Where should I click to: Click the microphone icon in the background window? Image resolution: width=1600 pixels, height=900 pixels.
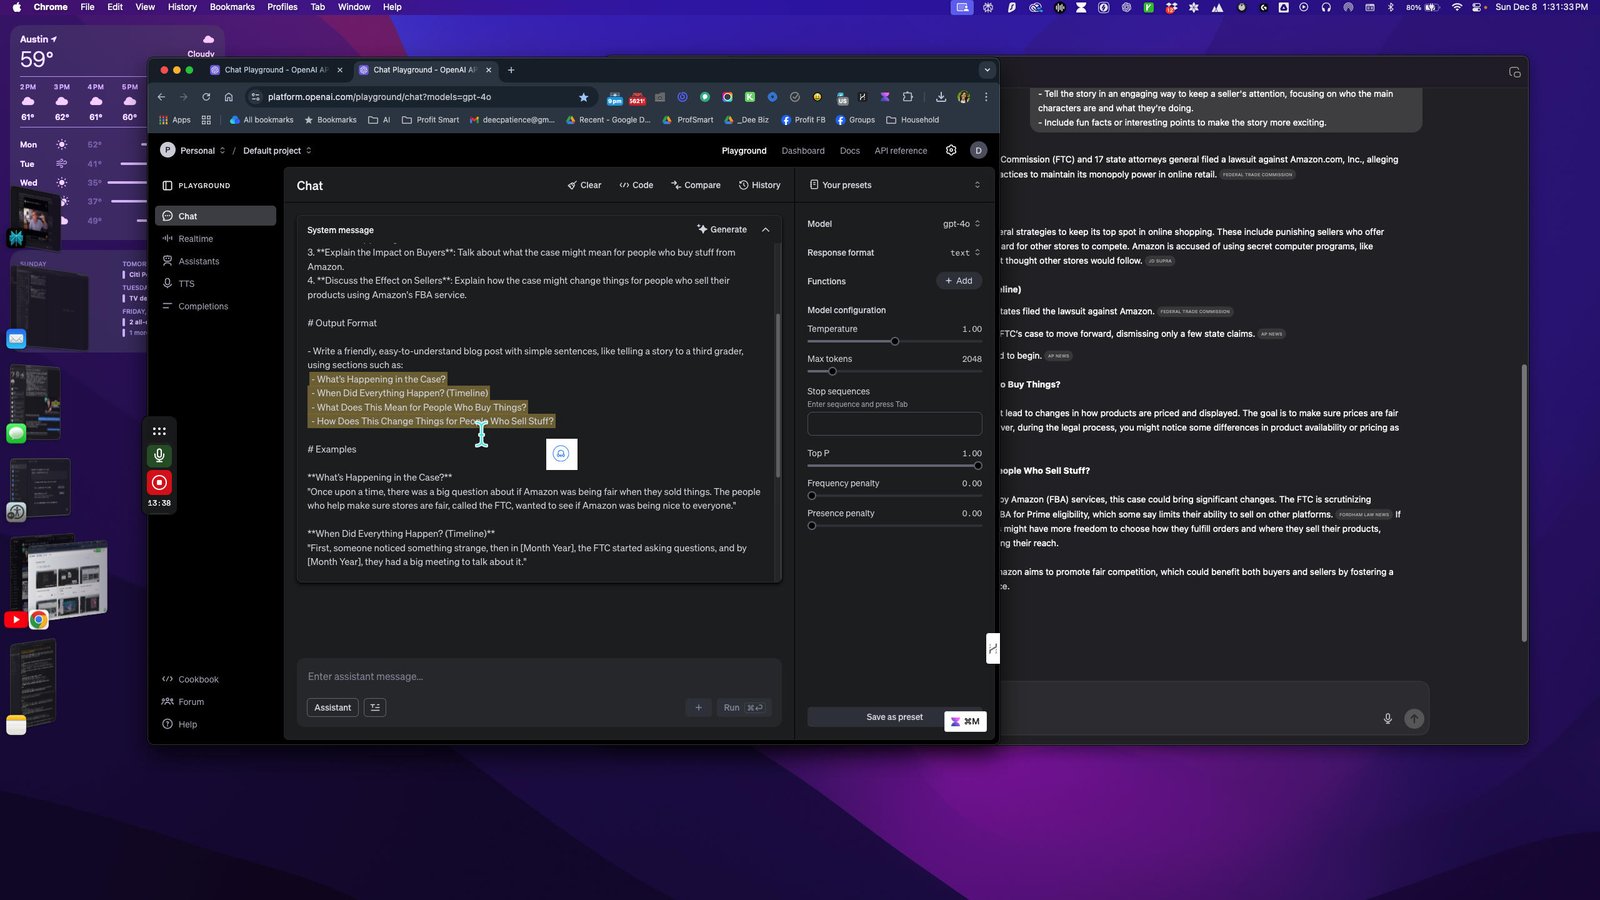[x=1387, y=718]
